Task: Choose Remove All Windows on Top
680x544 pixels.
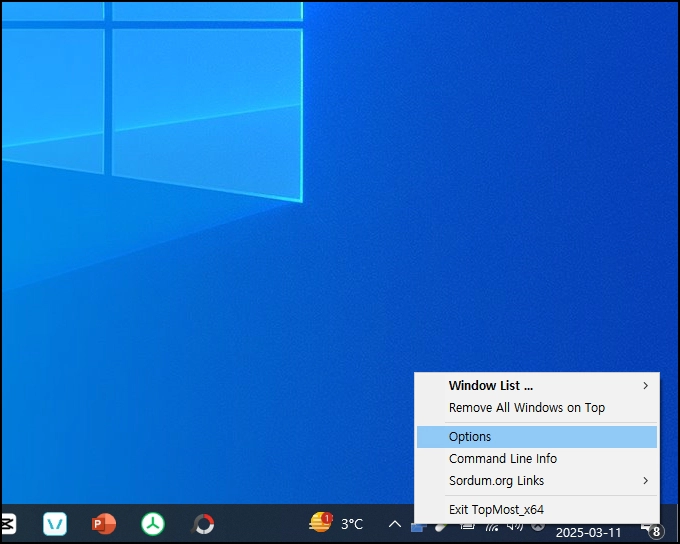Action: (x=537, y=408)
